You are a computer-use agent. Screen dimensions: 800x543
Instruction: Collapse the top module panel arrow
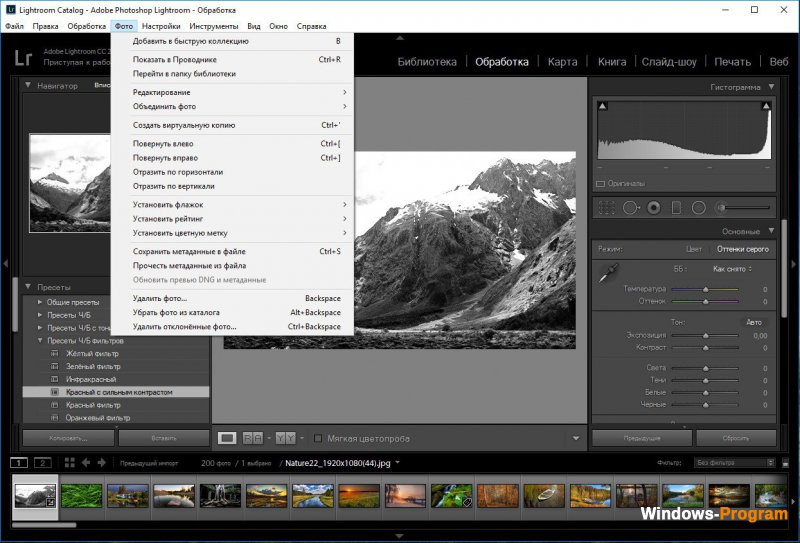click(x=400, y=38)
